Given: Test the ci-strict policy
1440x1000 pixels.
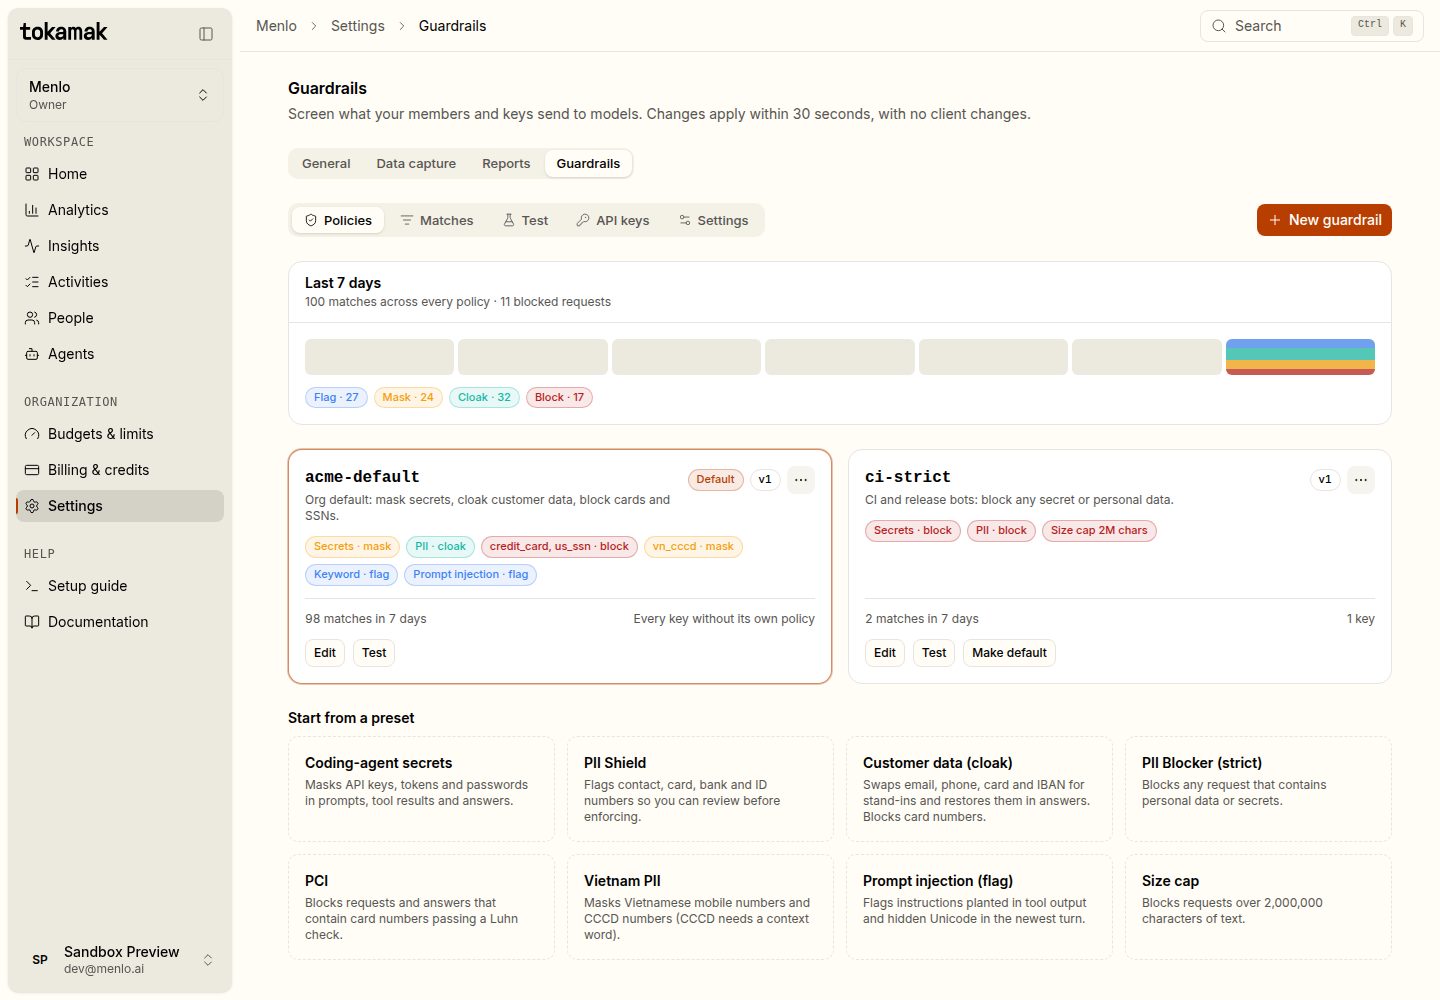Looking at the screenshot, I should 934,653.
